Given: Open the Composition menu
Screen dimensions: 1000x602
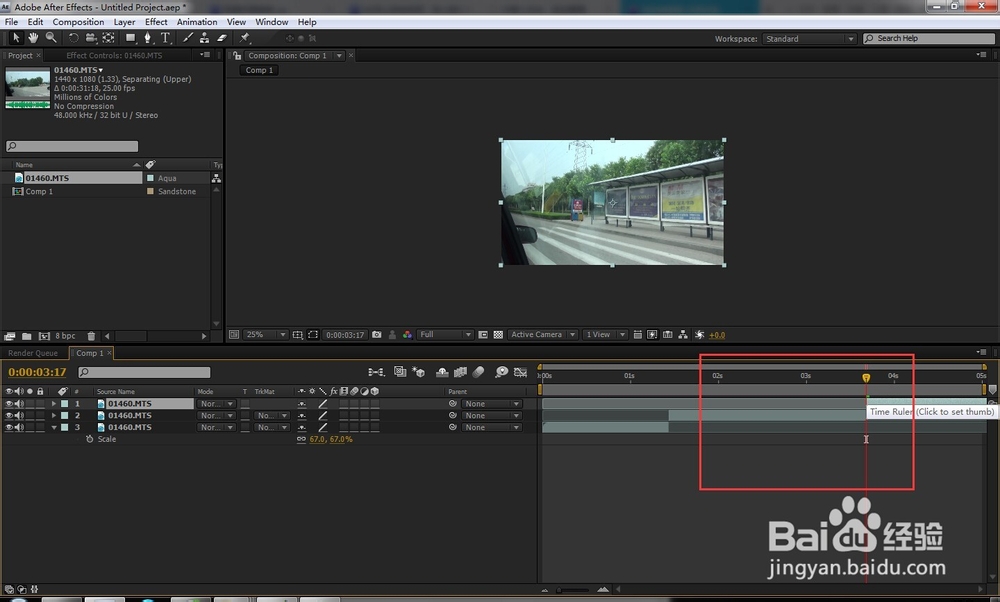Looking at the screenshot, I should pos(78,22).
